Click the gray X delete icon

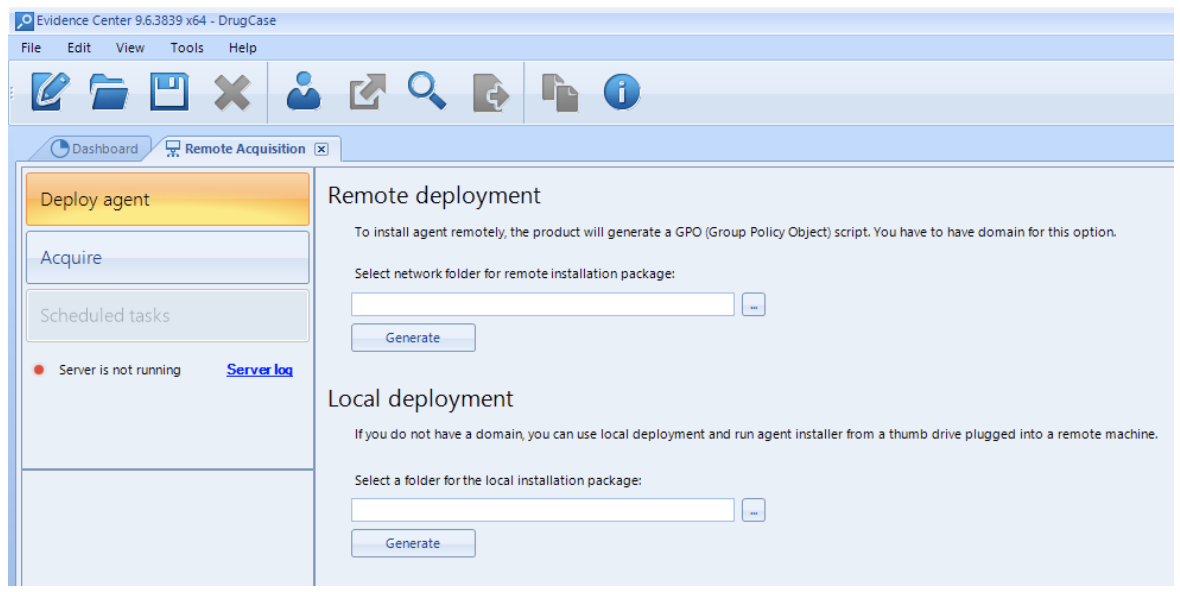pos(232,93)
